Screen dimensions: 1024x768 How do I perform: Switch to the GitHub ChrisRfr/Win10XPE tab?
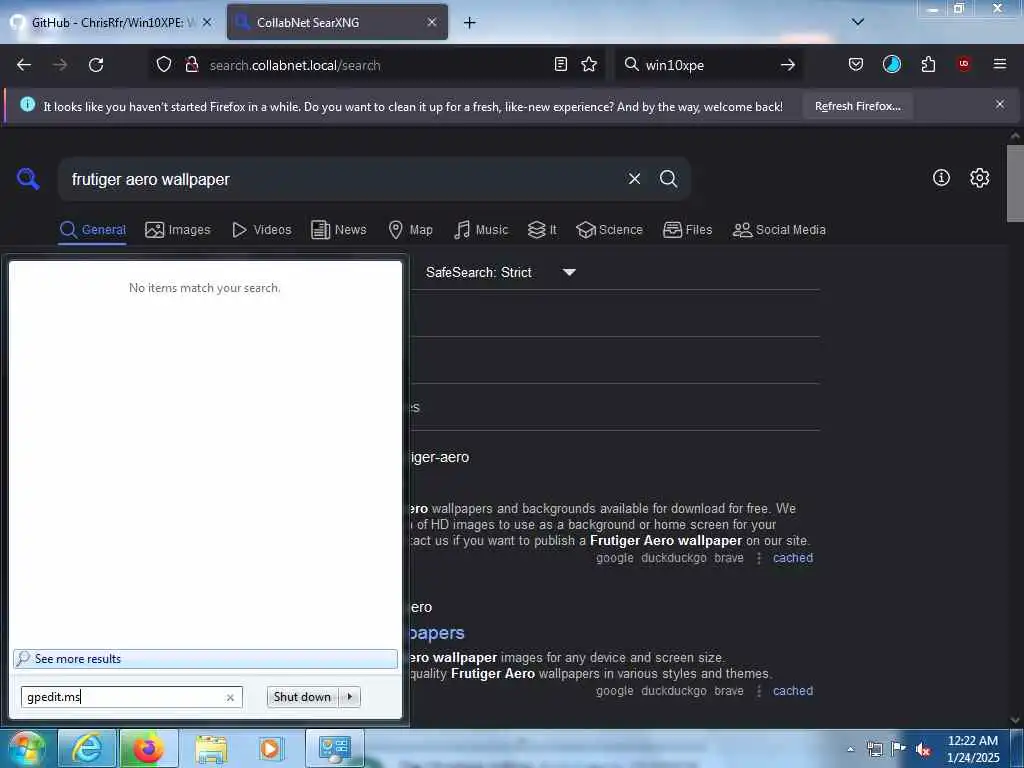pos(111,22)
